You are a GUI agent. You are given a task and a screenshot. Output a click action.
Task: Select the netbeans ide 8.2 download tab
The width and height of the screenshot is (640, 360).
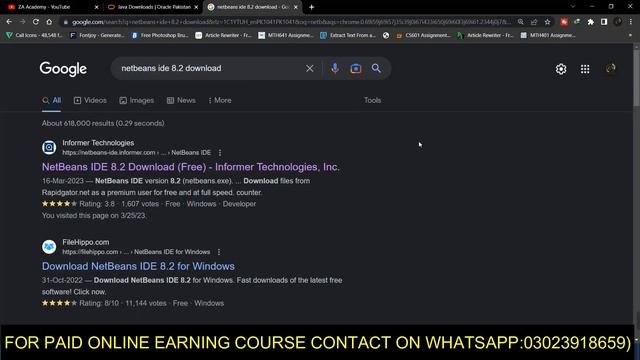253,7
